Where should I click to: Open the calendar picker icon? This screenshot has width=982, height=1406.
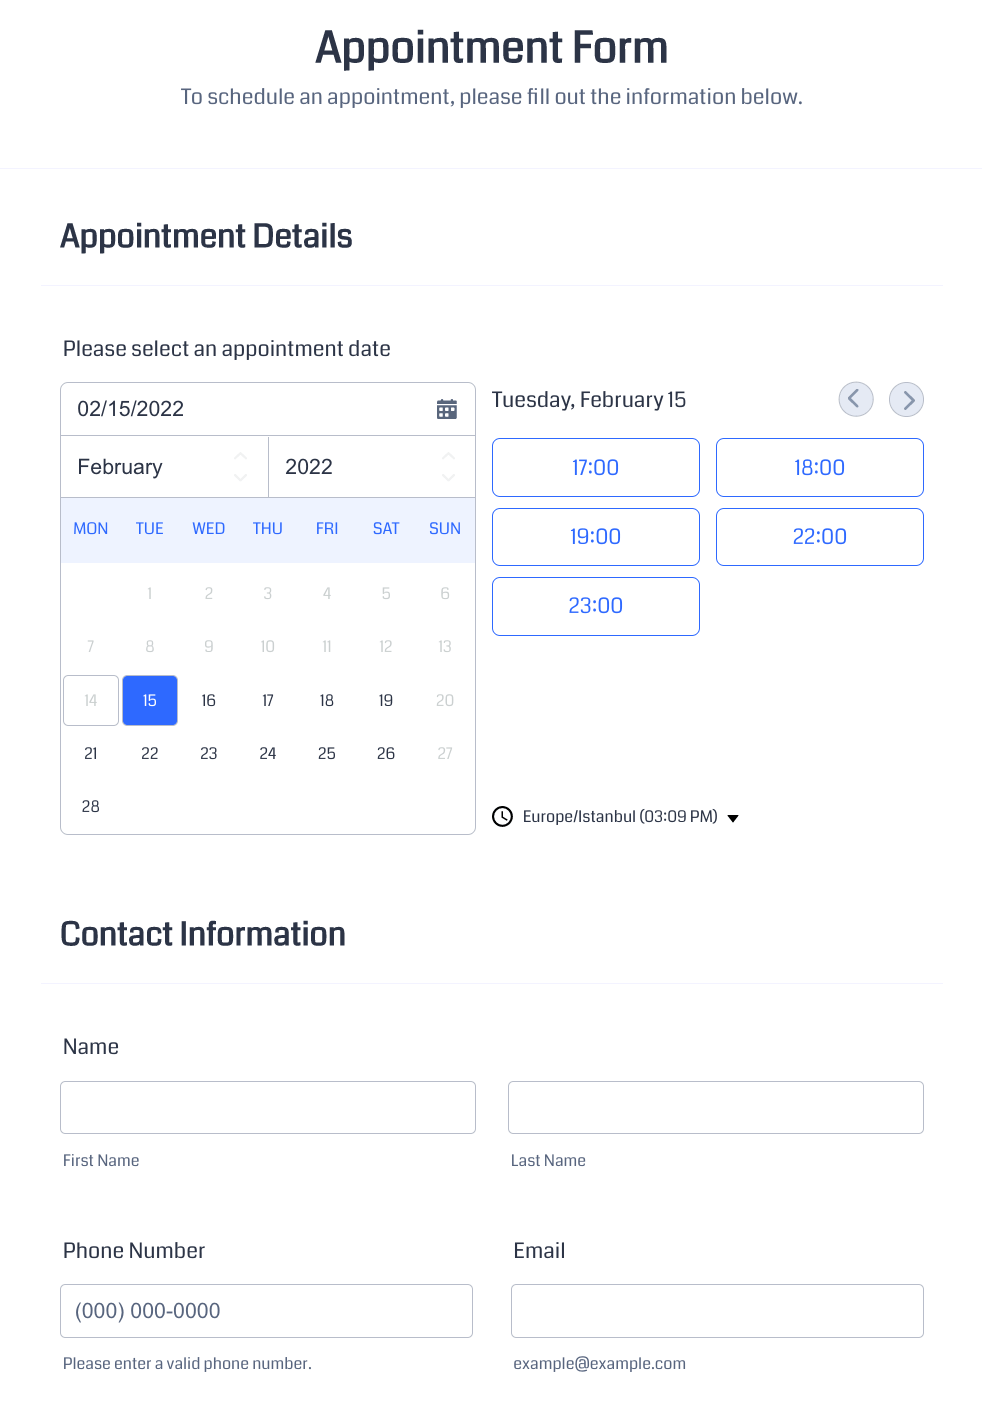tap(447, 409)
